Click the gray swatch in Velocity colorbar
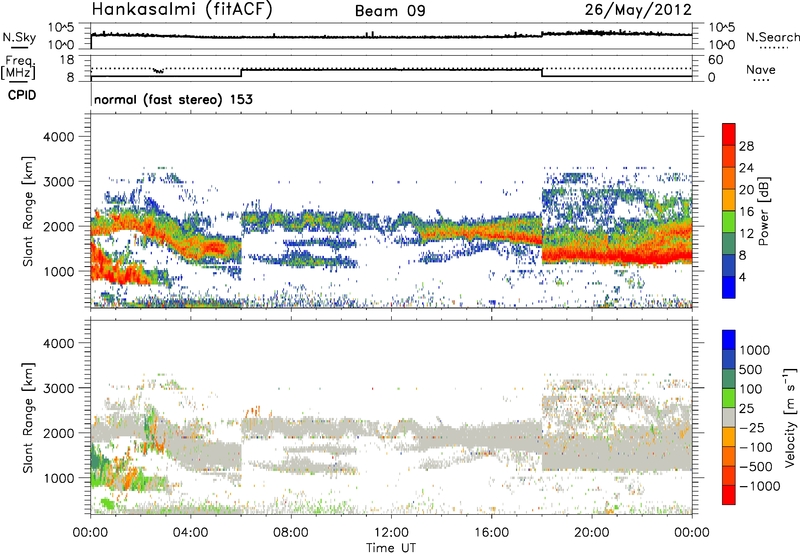Screen dimensions: 800x554 [729, 417]
